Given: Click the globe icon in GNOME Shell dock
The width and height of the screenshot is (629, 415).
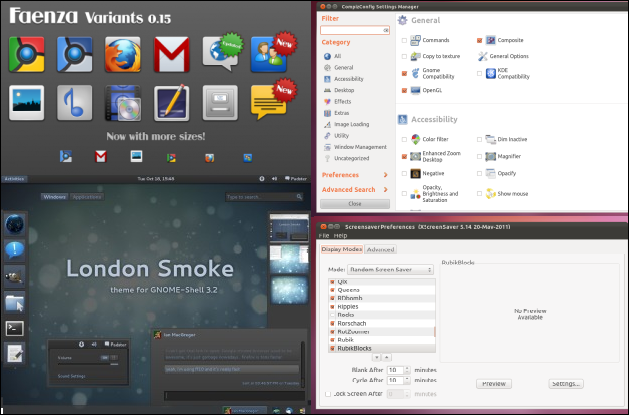Looking at the screenshot, I should pyautogui.click(x=15, y=224).
